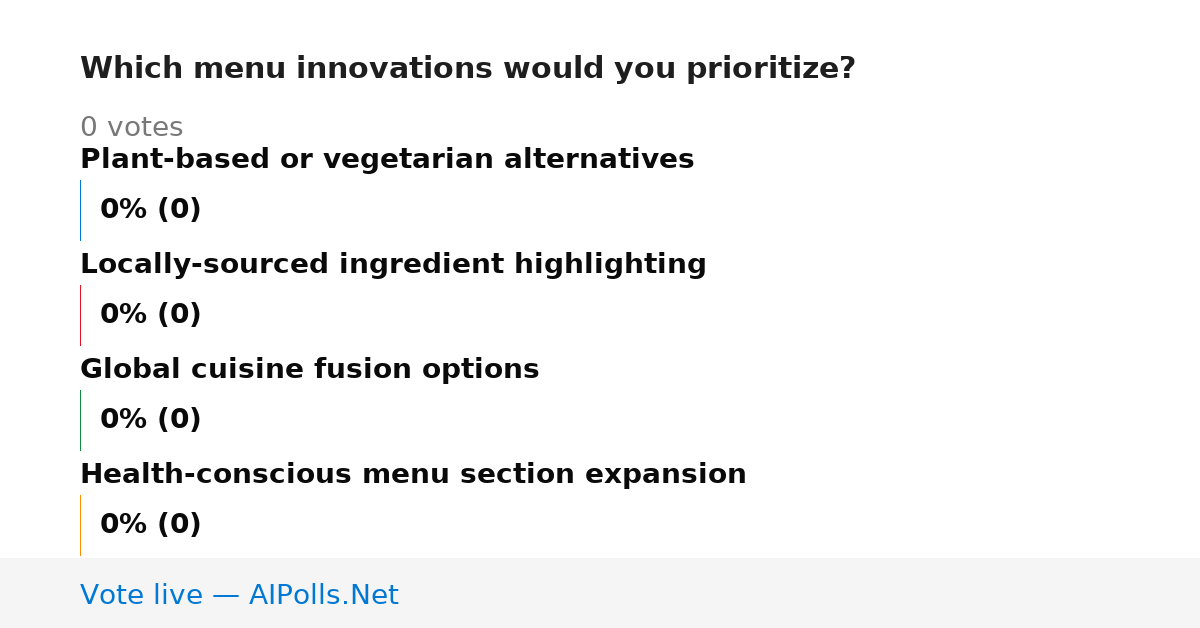Select the 0 votes count text
Screen dimensions: 1200x628
131,128
